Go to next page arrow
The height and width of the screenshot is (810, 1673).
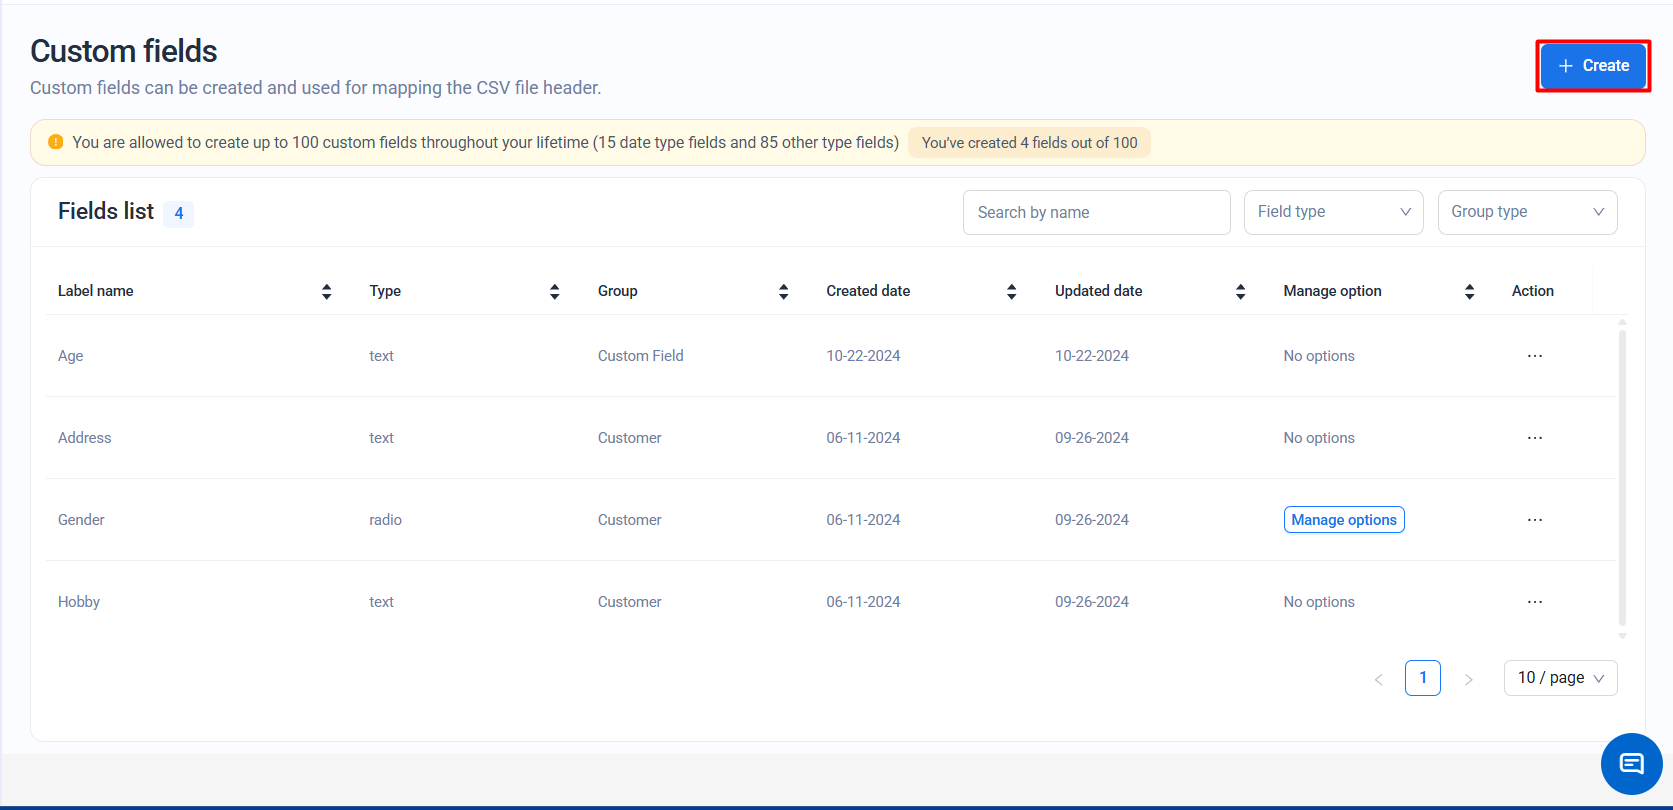(1468, 679)
